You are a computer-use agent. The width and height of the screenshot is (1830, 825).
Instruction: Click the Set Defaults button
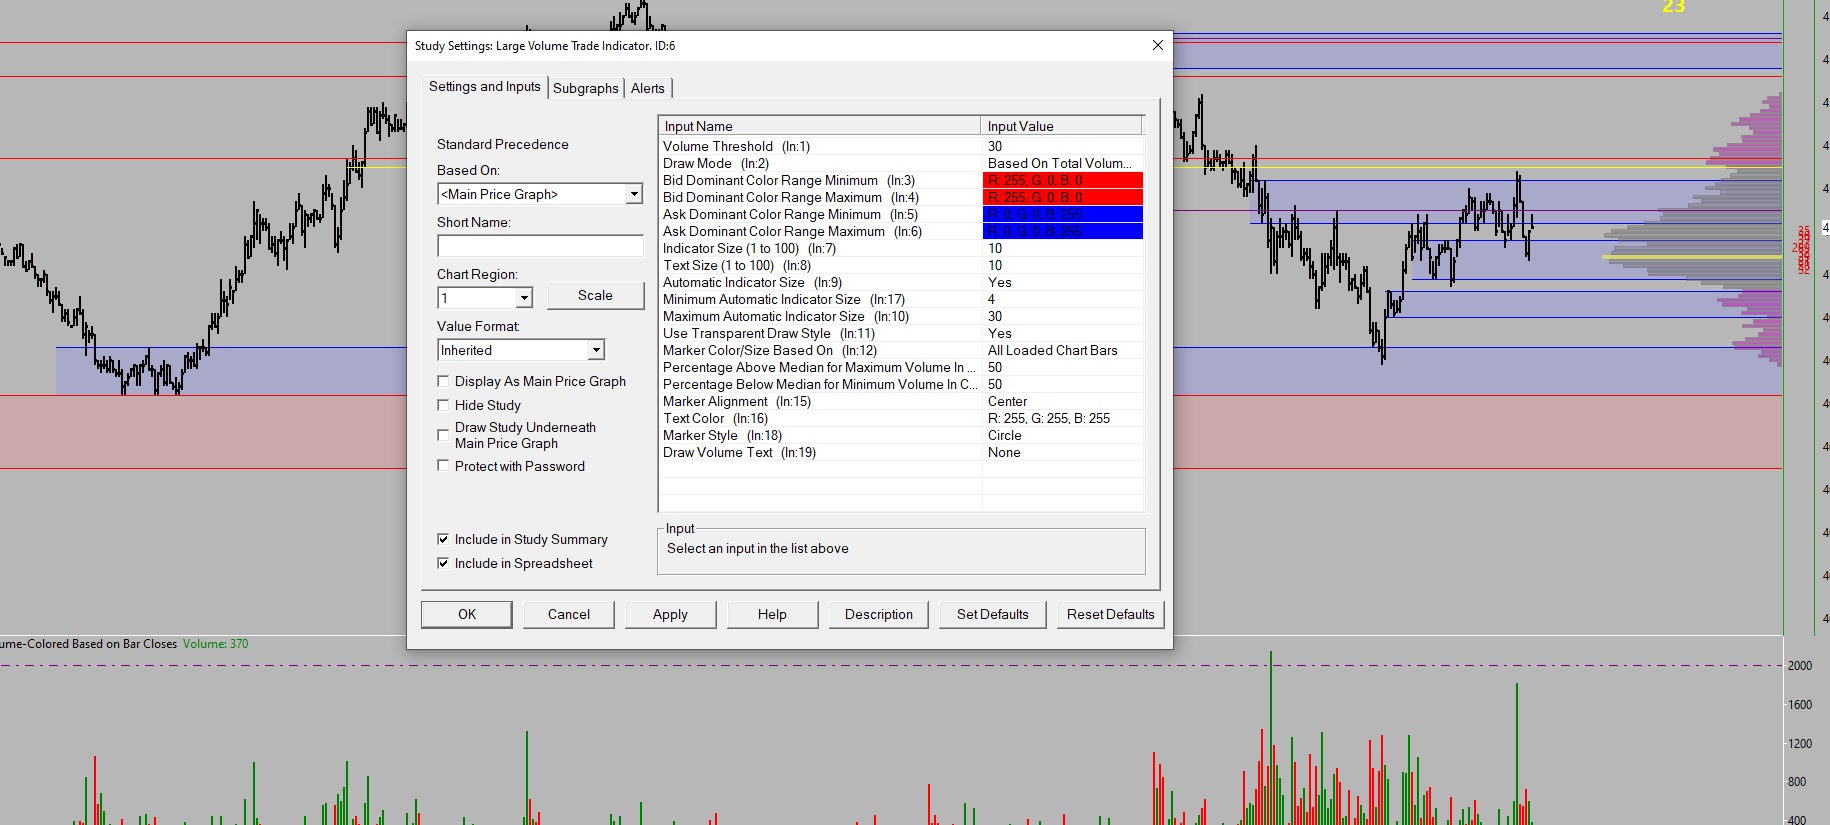(x=992, y=614)
